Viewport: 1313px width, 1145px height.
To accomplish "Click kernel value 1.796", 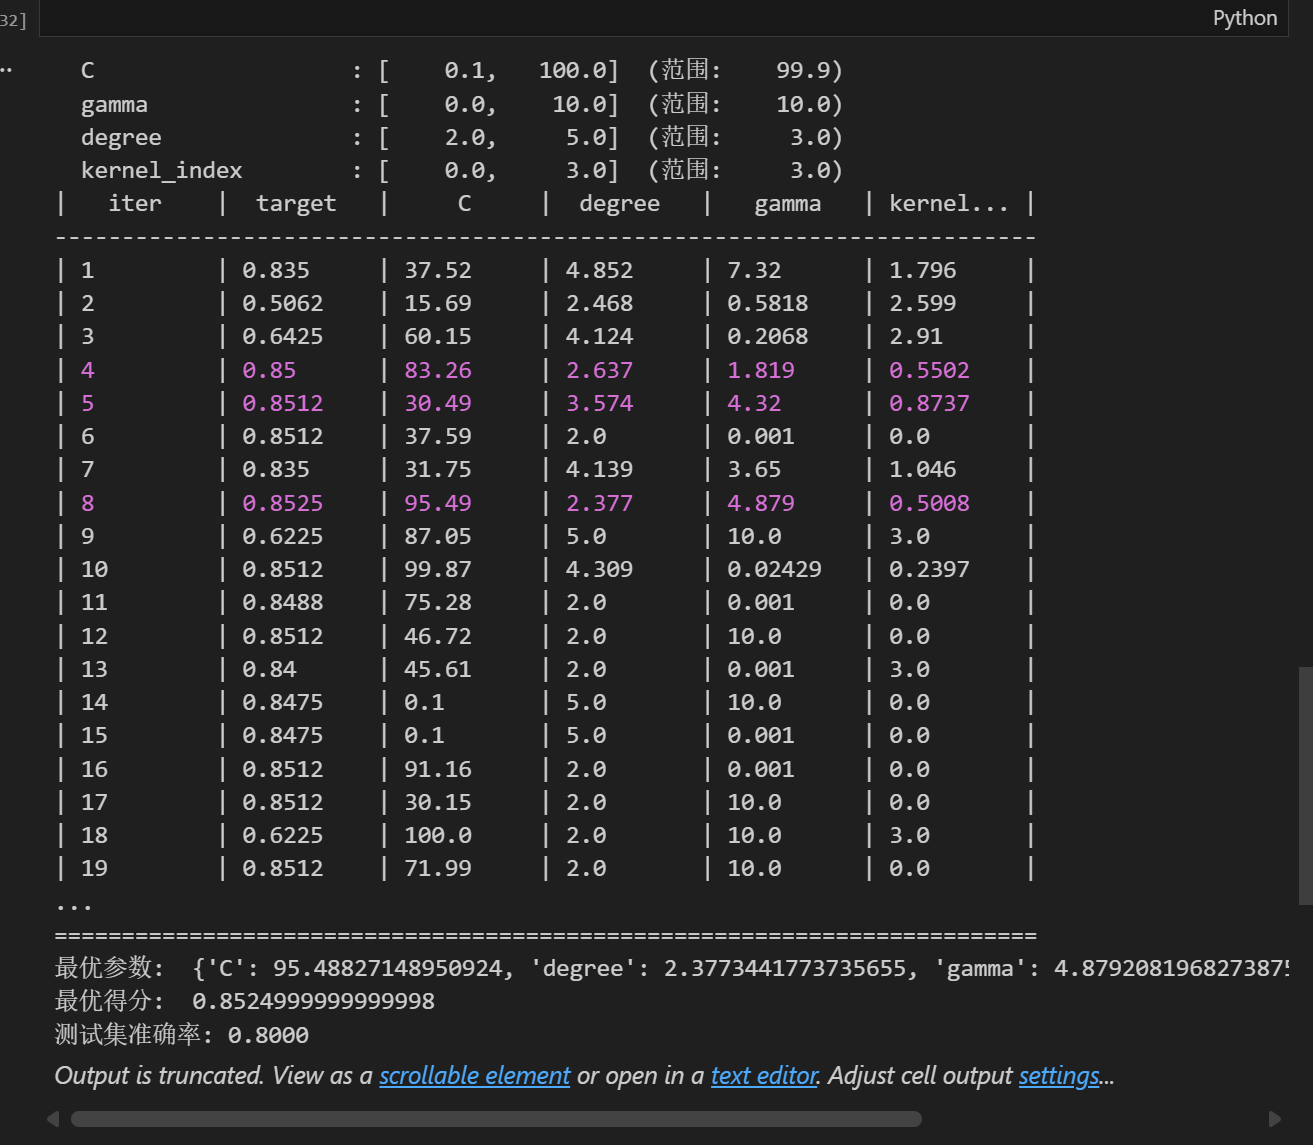I will click(923, 271).
